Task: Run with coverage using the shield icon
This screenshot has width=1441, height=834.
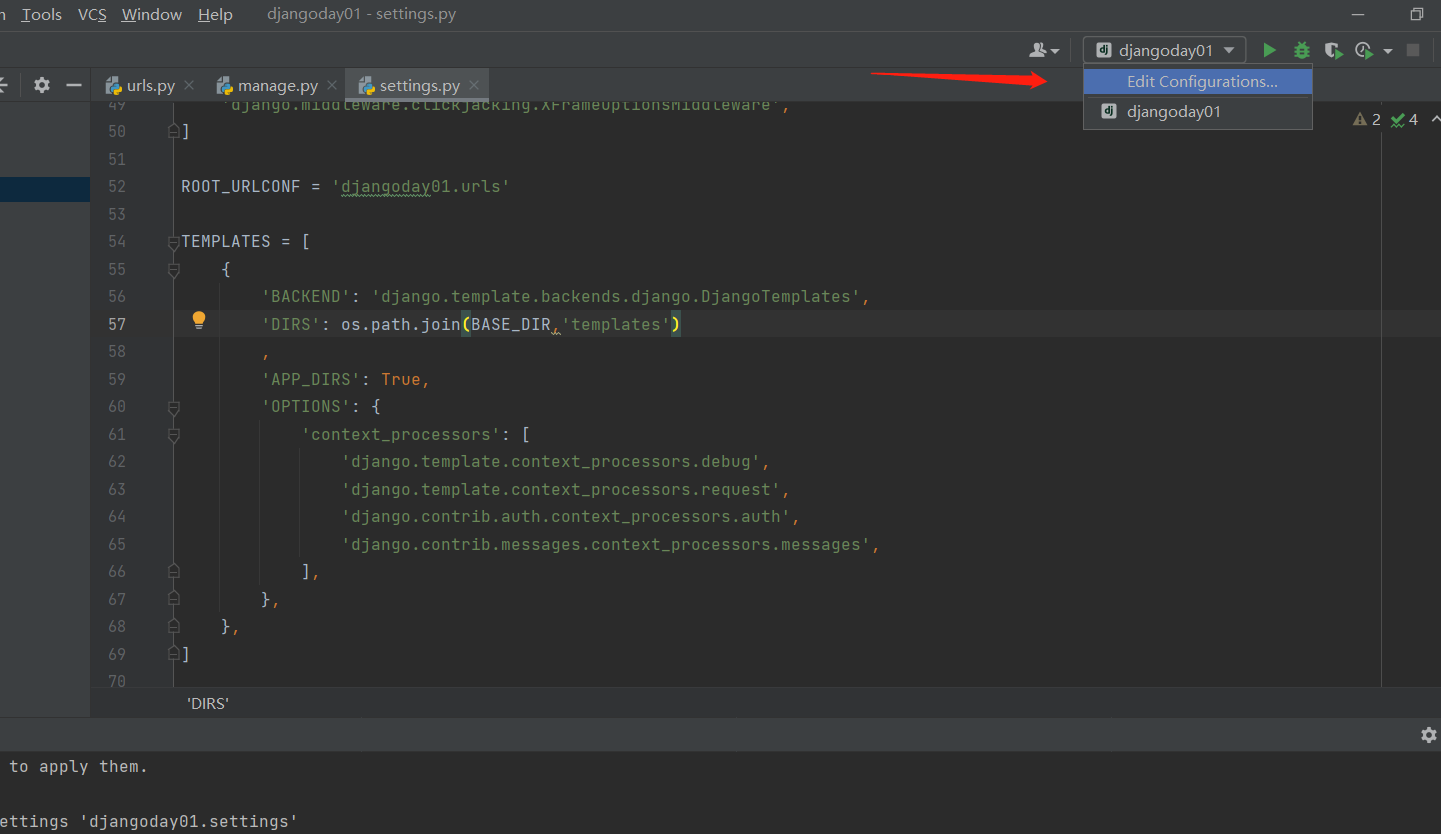Action: pyautogui.click(x=1332, y=50)
